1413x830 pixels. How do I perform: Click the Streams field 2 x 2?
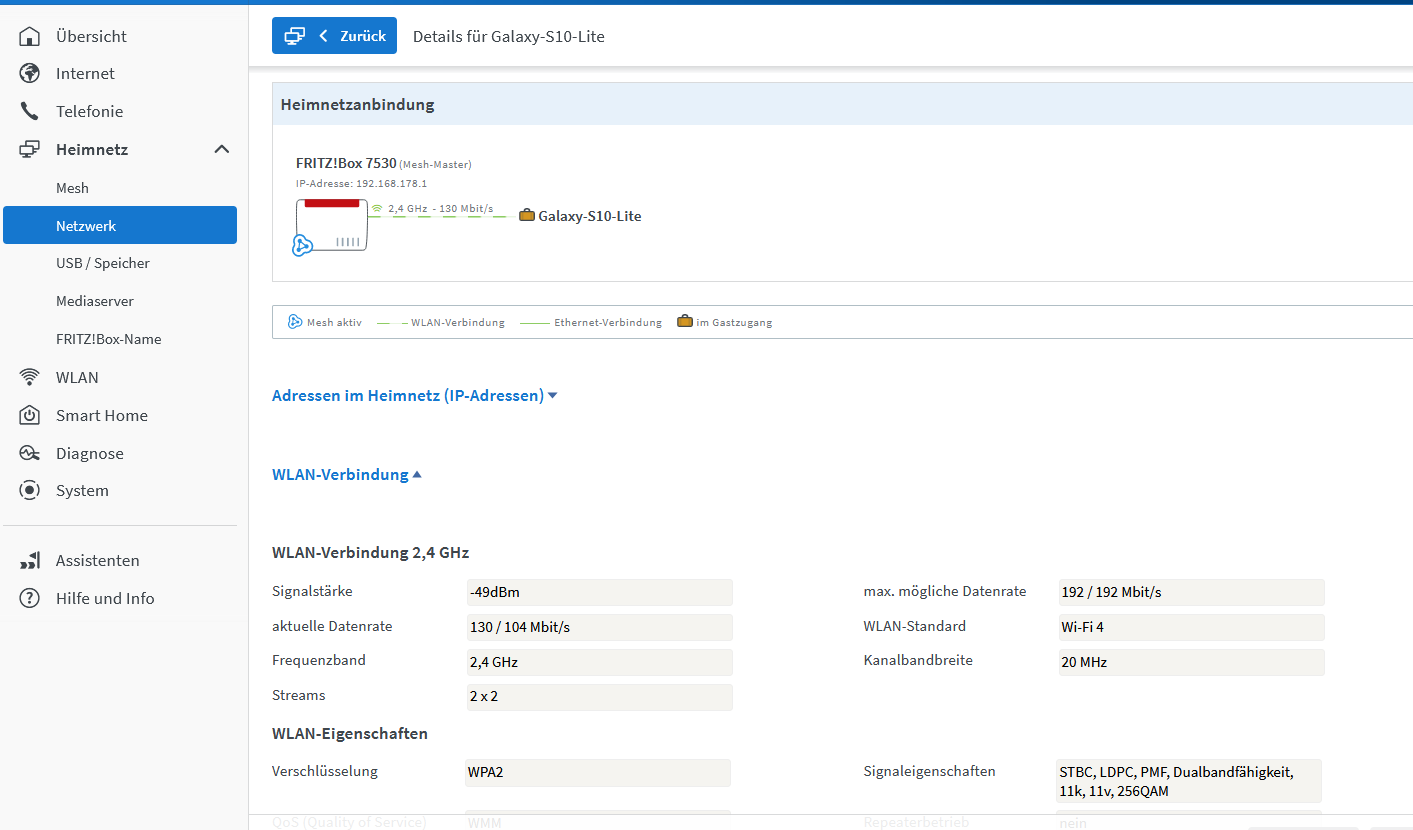599,696
